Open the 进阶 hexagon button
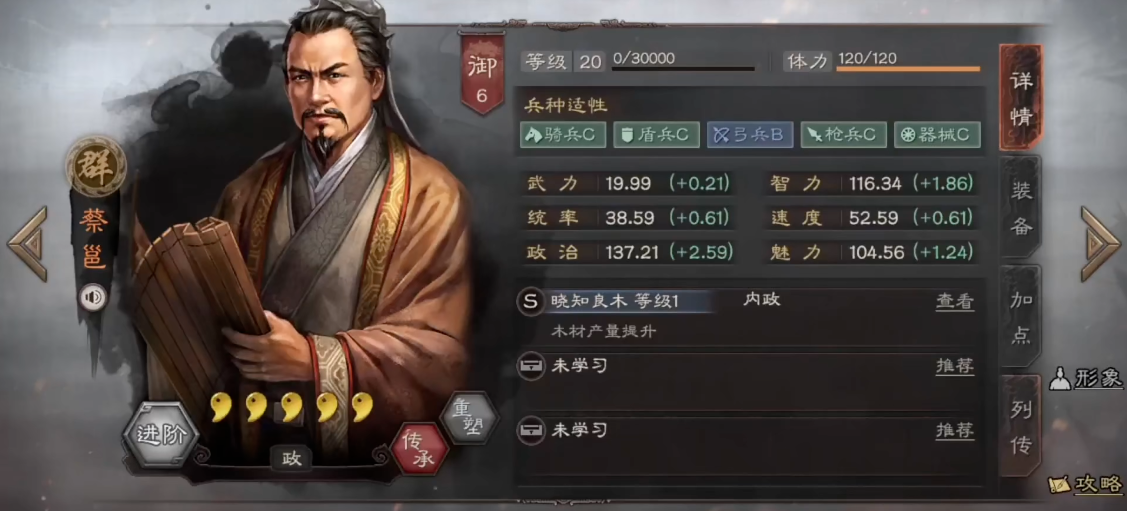This screenshot has height=511, width=1127. pyautogui.click(x=161, y=436)
